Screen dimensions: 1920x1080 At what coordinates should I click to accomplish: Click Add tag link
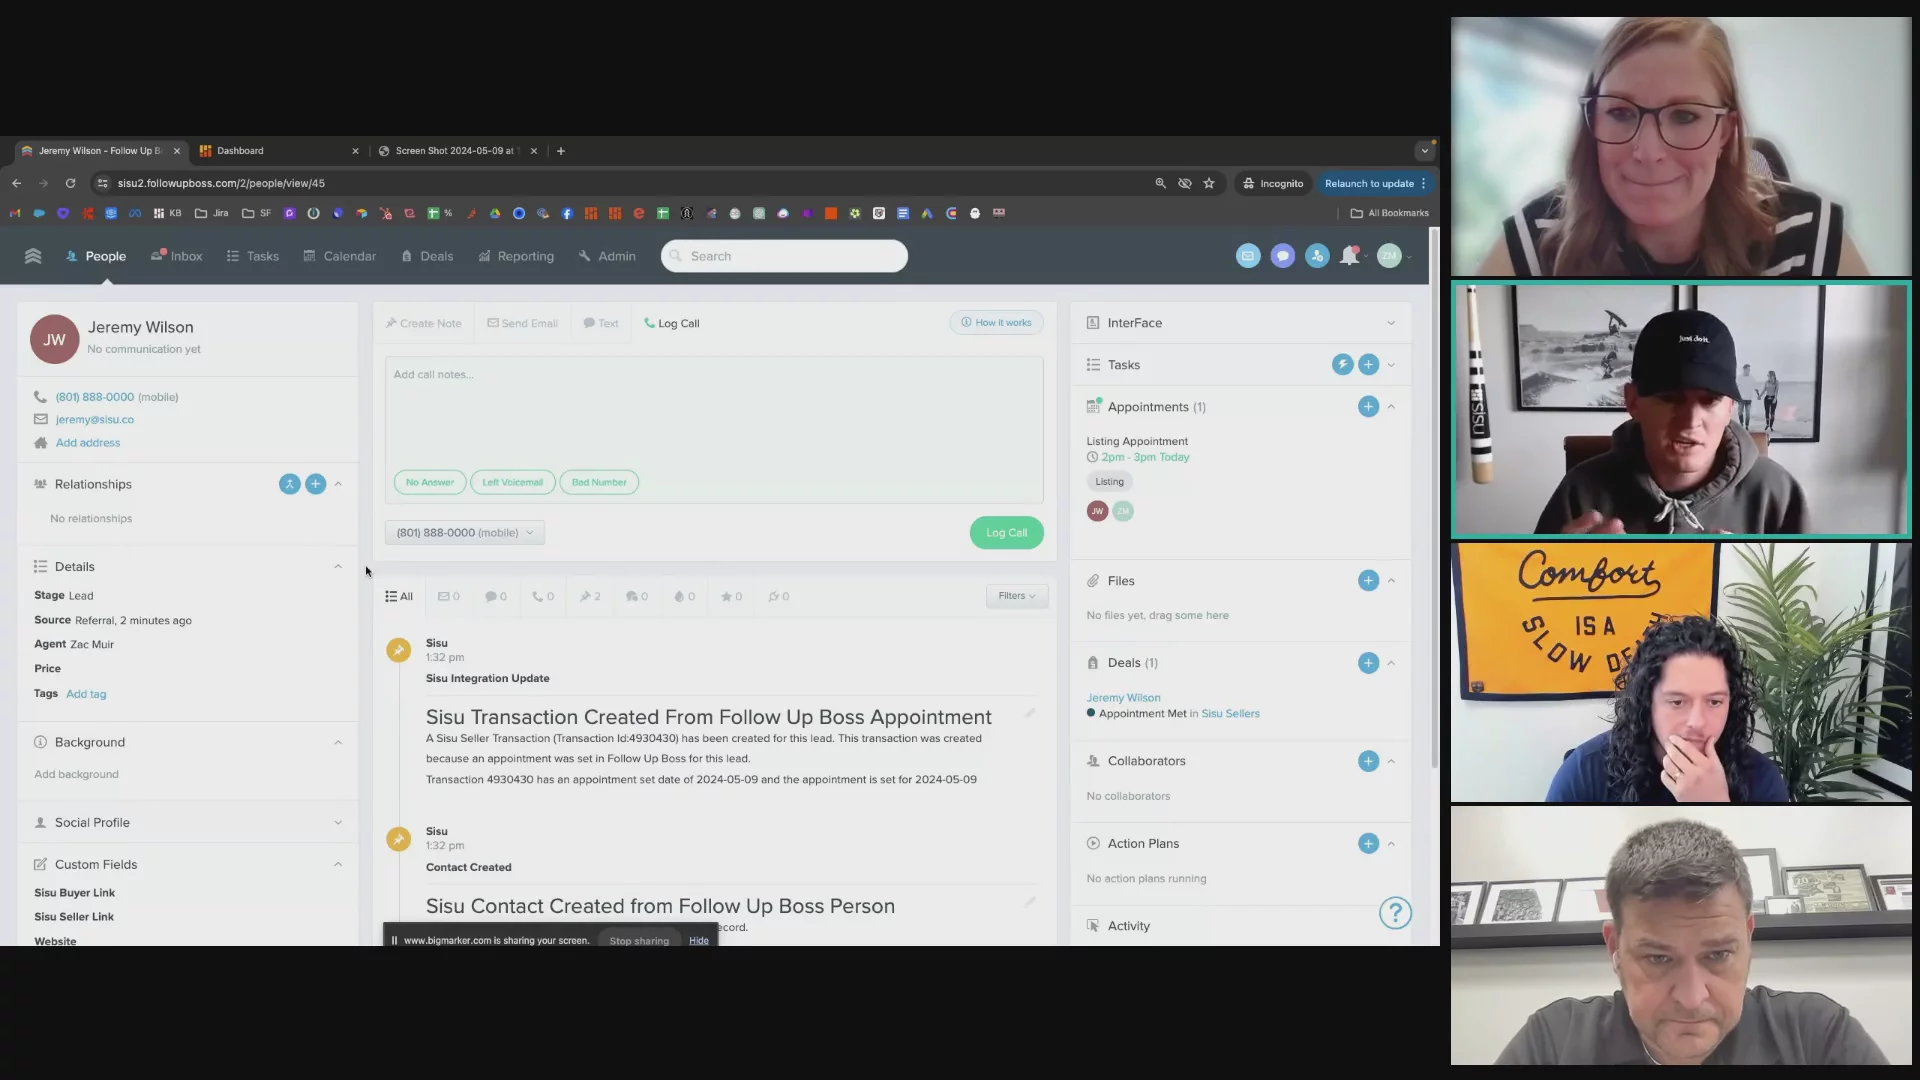point(86,694)
